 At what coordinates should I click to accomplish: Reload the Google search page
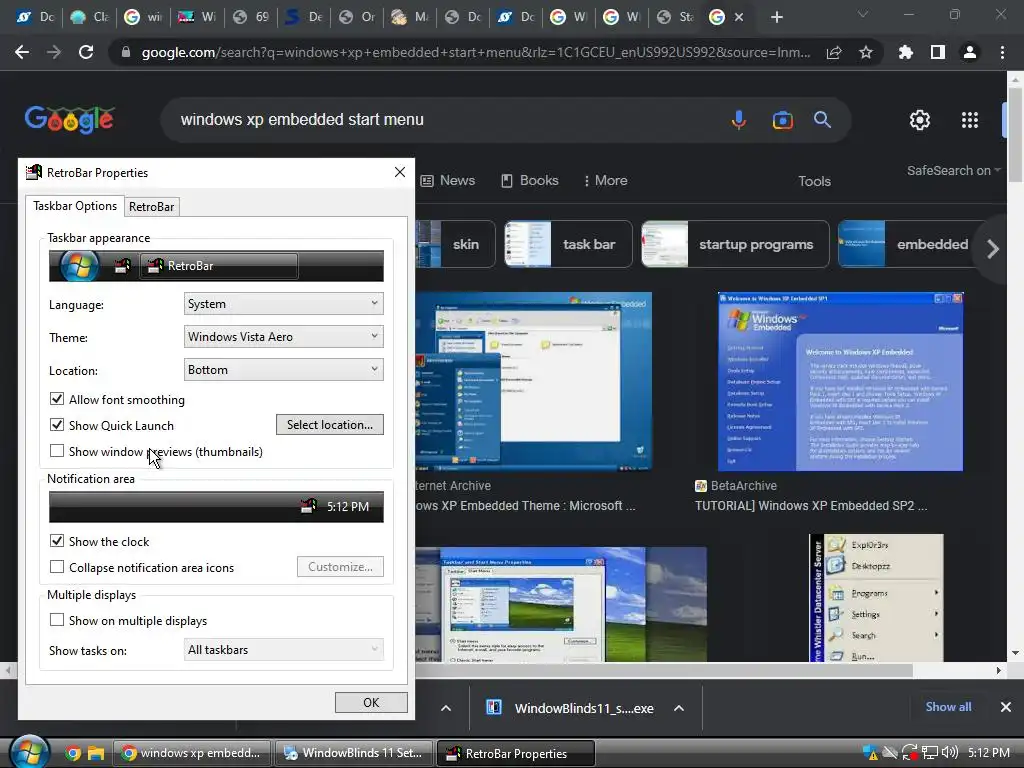86,52
